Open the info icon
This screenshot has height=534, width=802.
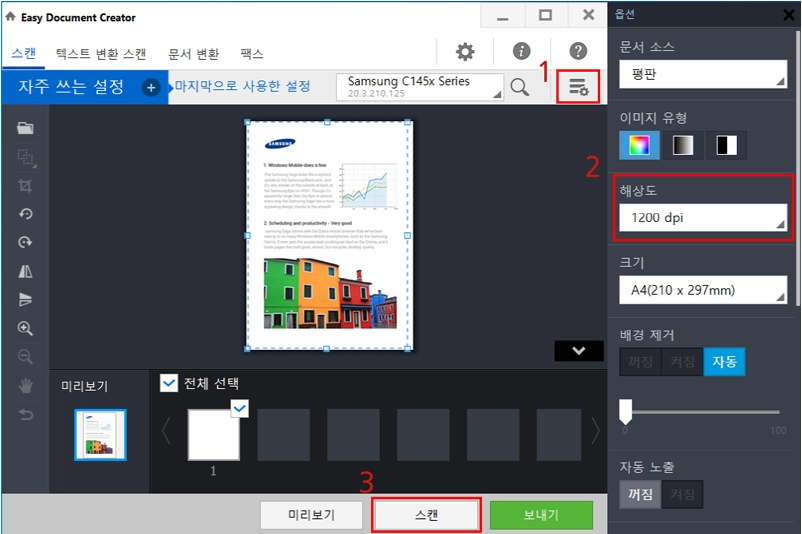tap(521, 51)
